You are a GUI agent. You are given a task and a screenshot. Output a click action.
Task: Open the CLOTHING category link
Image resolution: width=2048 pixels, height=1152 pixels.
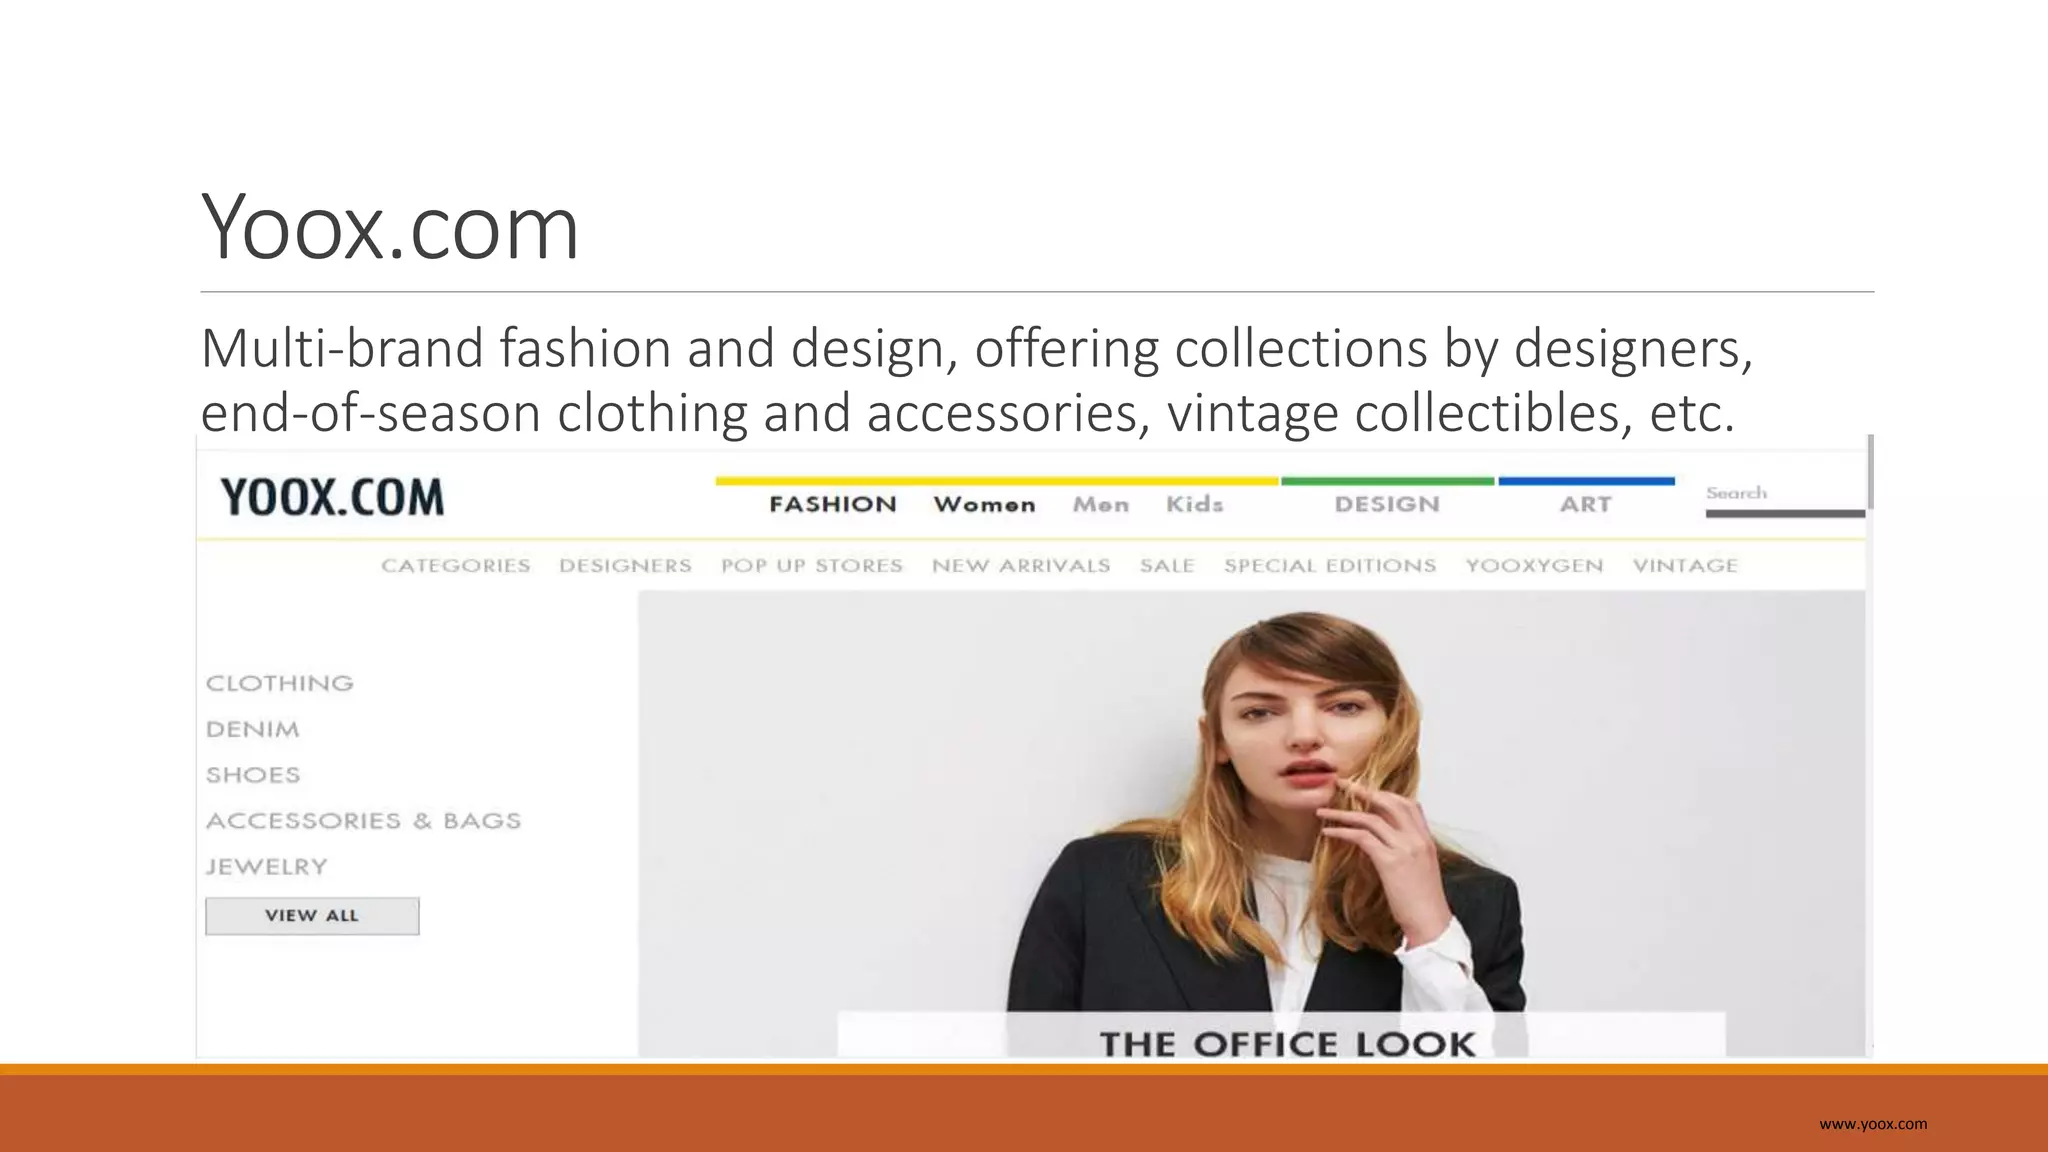(x=280, y=684)
